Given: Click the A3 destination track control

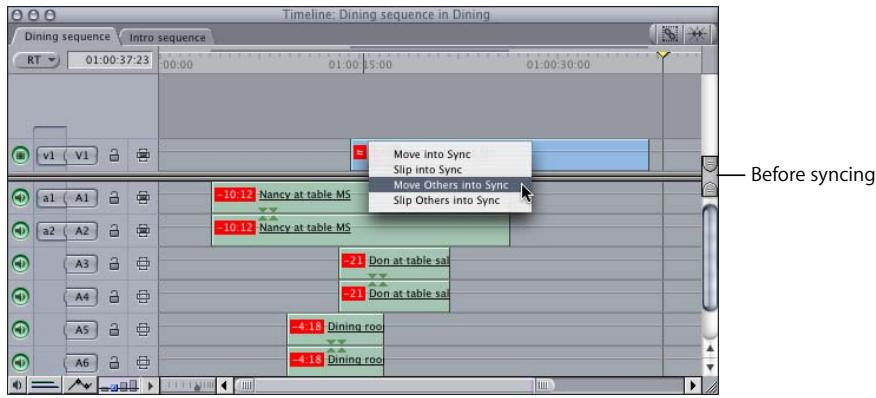Looking at the screenshot, I should click(82, 263).
